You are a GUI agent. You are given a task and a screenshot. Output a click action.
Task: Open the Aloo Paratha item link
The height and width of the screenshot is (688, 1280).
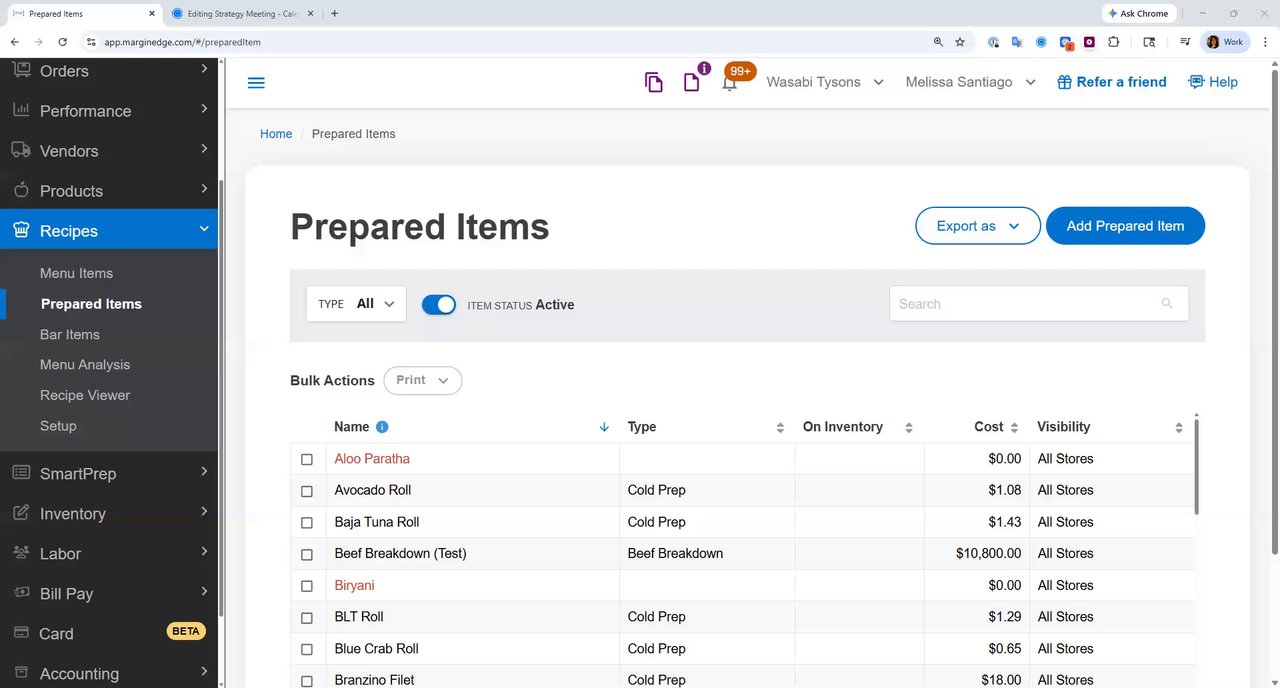click(372, 459)
